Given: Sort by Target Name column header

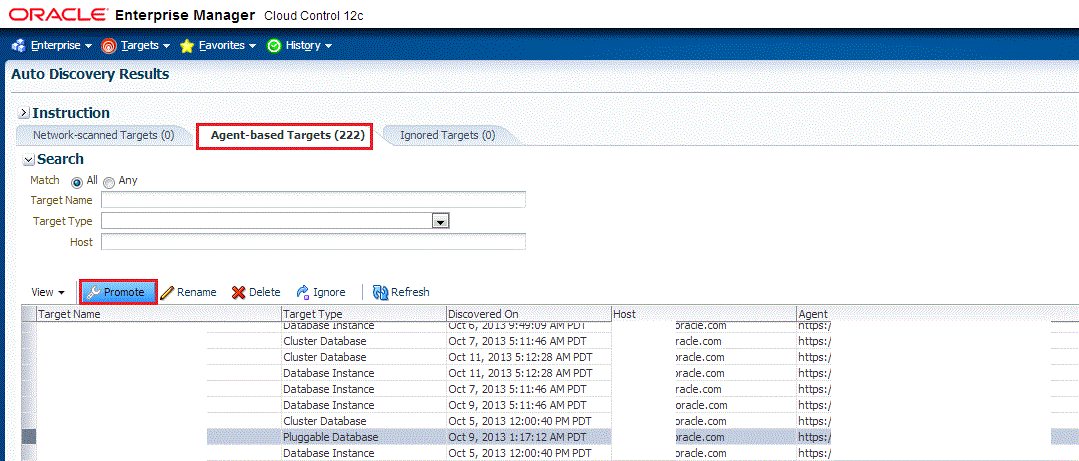Looking at the screenshot, I should [x=158, y=314].
